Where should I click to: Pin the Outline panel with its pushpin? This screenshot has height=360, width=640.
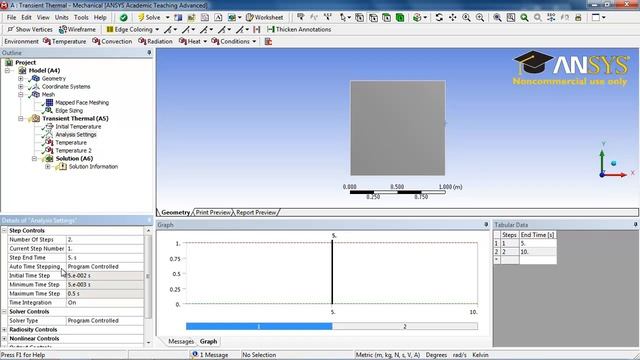[149, 53]
